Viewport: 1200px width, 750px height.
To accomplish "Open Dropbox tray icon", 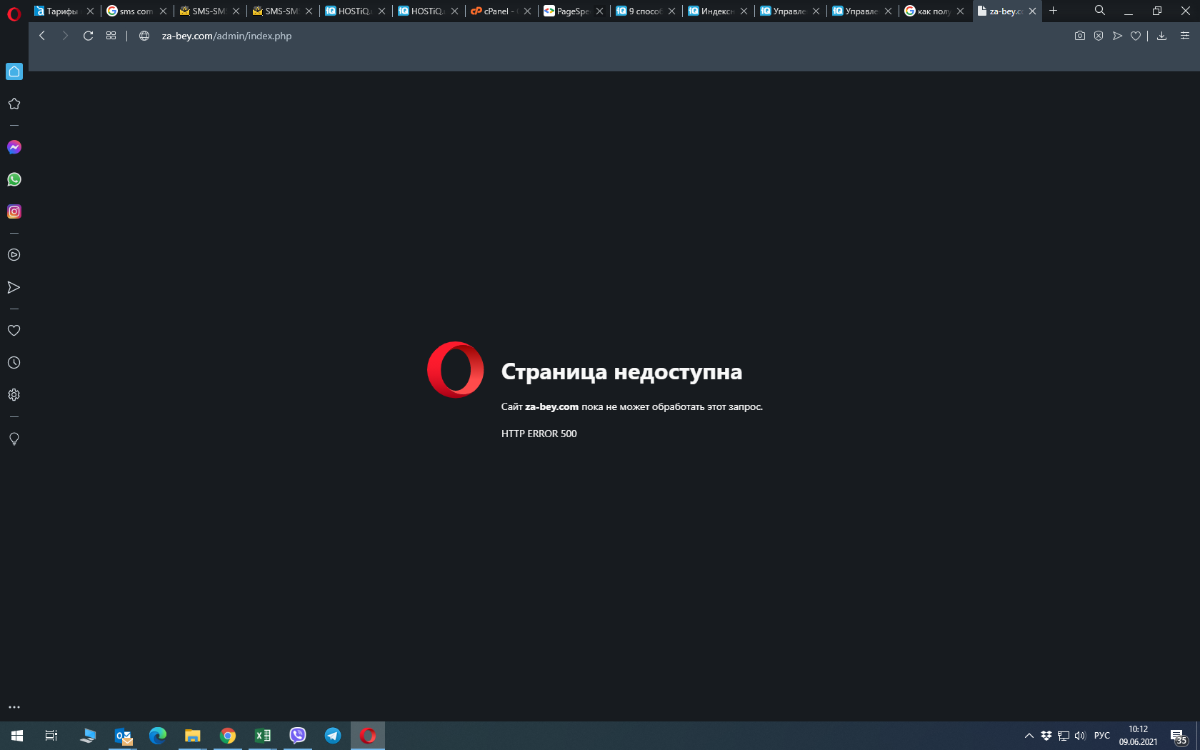I will 1046,736.
